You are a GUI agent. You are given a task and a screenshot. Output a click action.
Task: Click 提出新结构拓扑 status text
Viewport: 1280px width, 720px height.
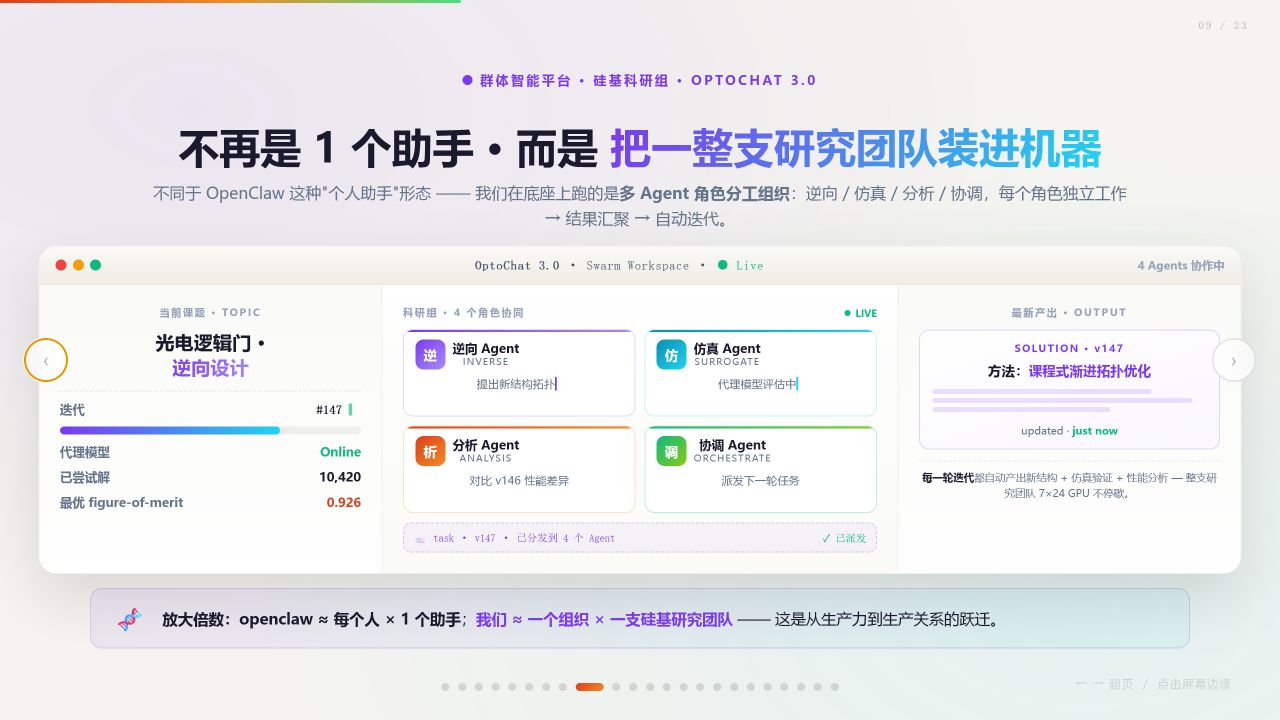coord(515,384)
